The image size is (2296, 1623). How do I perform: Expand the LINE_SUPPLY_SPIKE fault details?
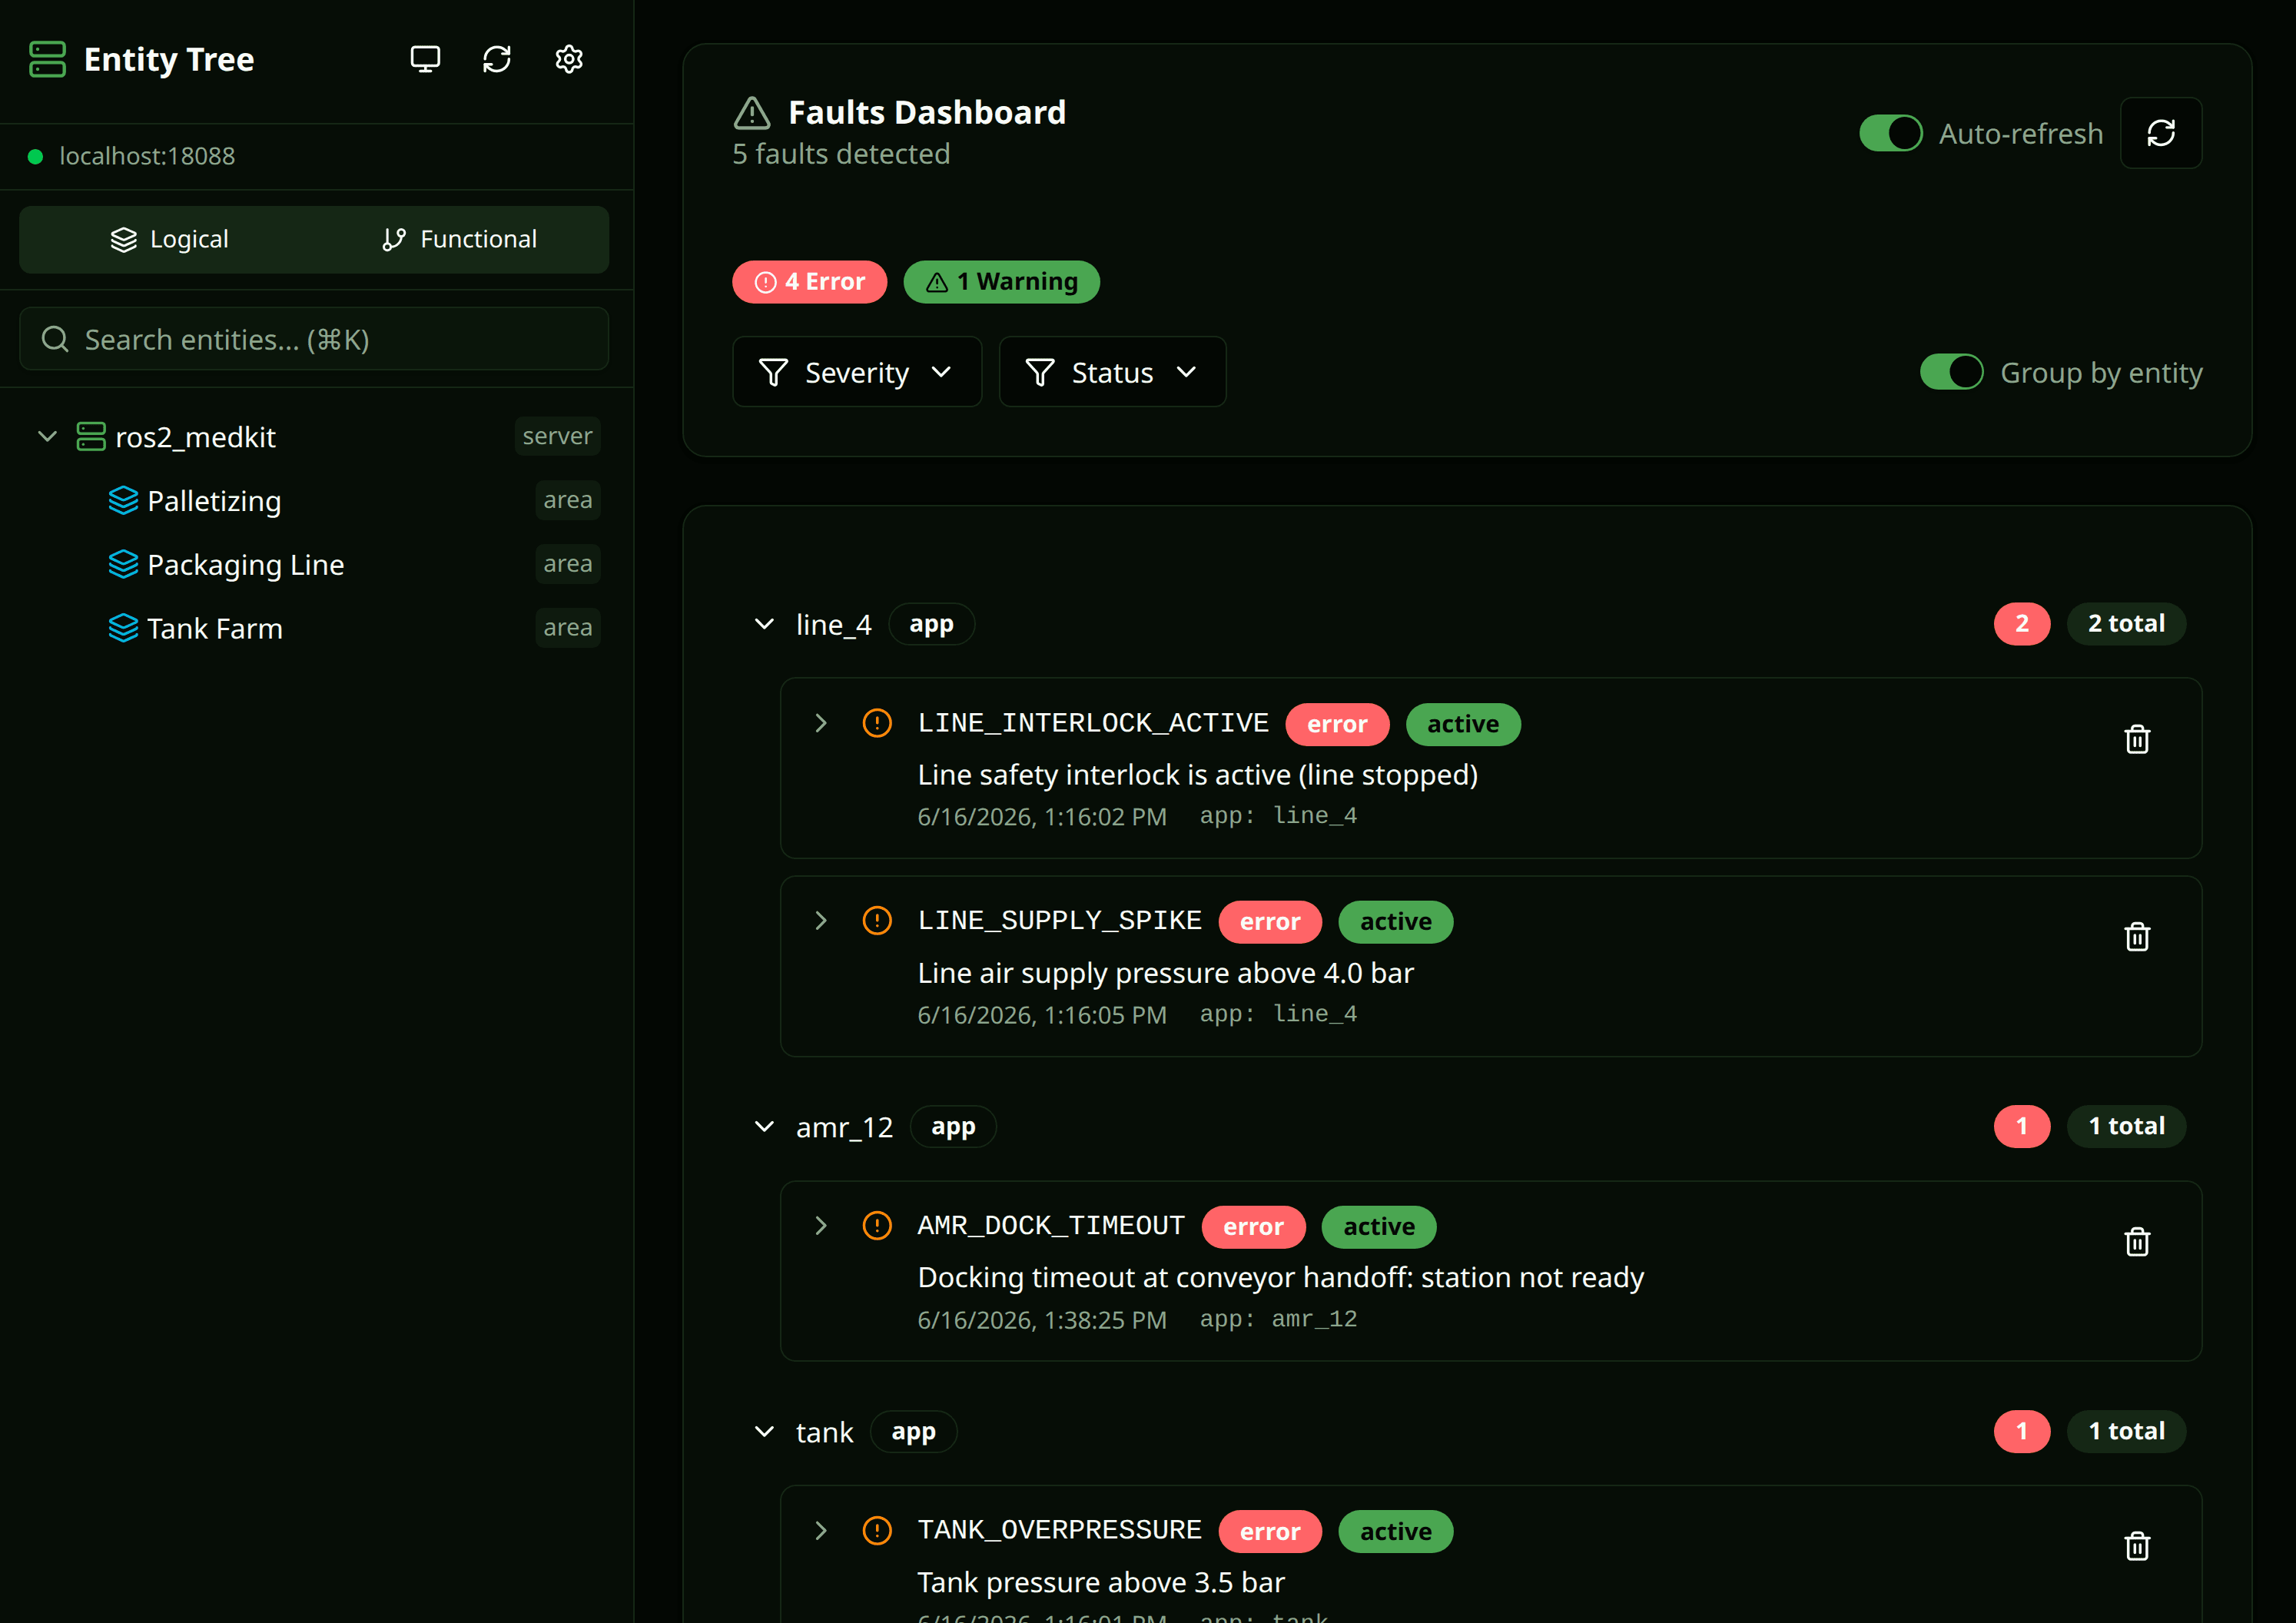[x=821, y=920]
